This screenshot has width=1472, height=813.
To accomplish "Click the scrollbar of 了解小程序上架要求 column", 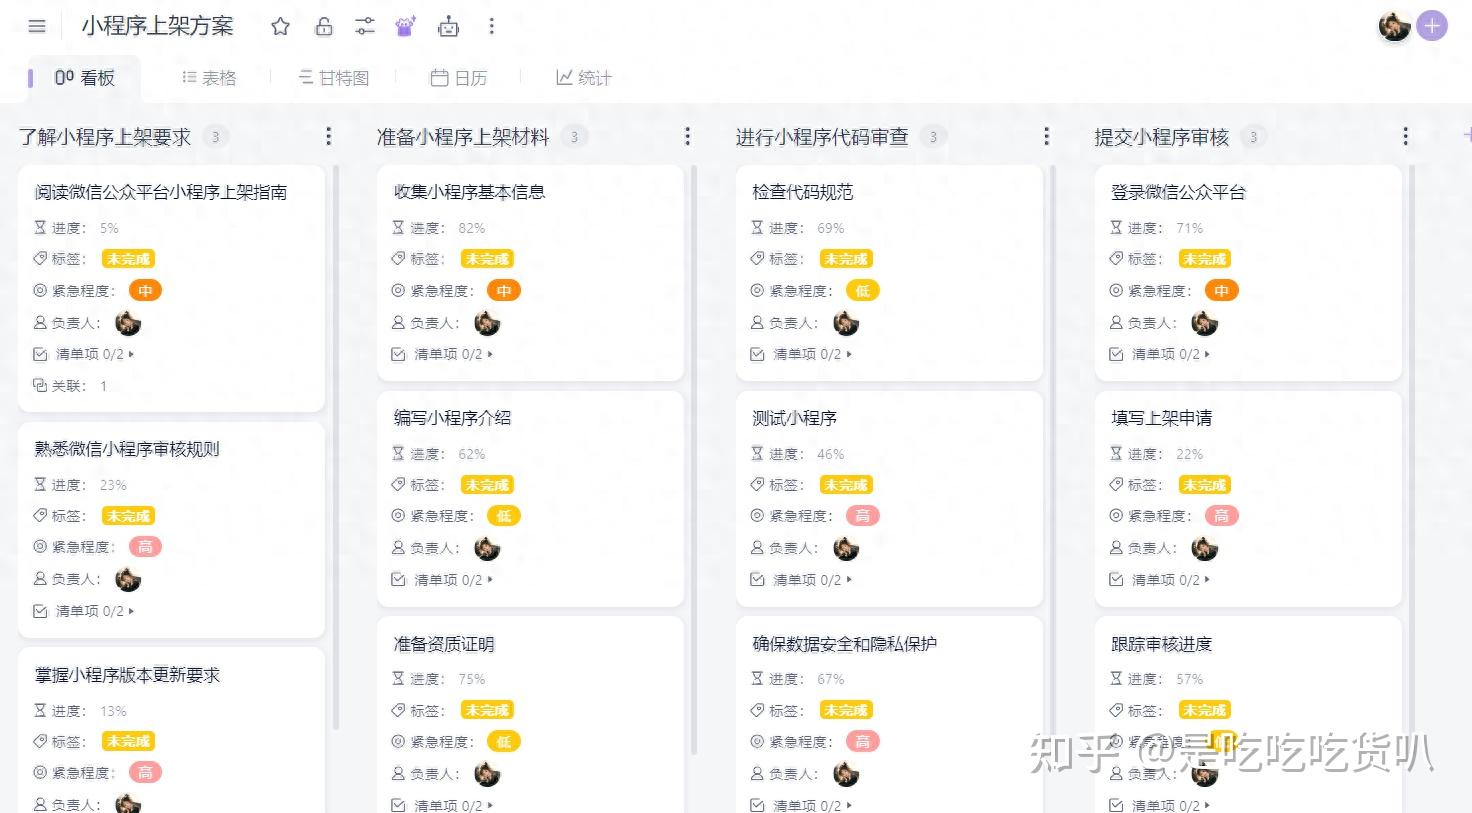I will tap(335, 447).
